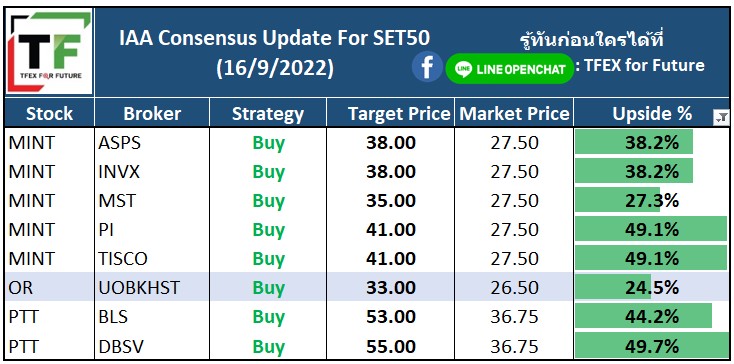Click the UOBKHST broker cell
Viewport: 734px width, 364px height.
[x=152, y=288]
